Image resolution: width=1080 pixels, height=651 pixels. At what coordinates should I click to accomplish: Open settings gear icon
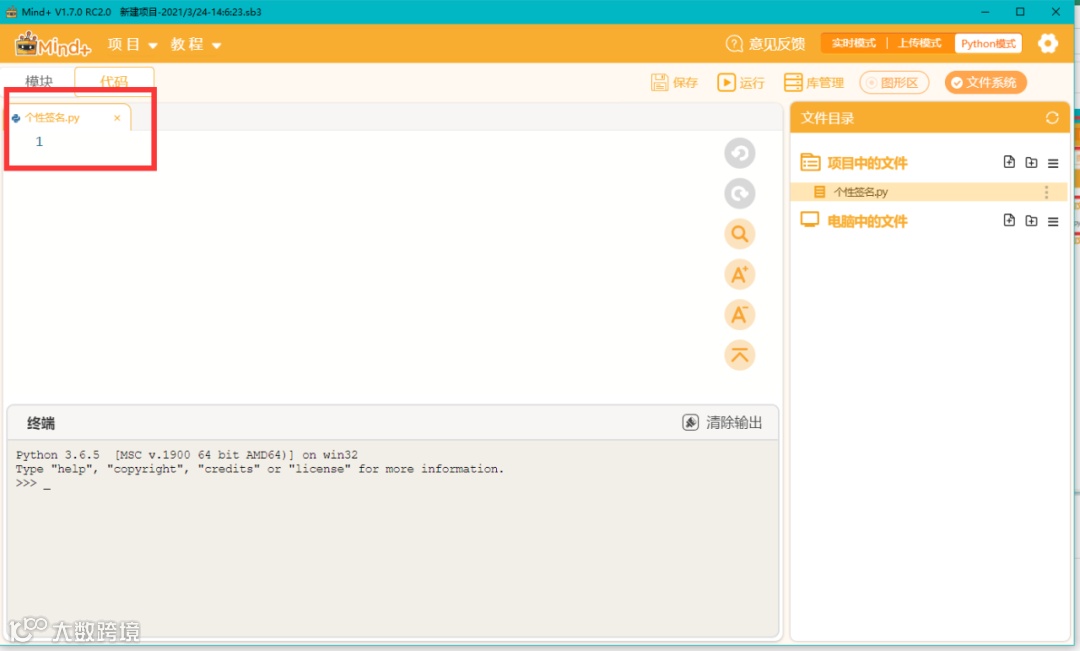point(1048,43)
